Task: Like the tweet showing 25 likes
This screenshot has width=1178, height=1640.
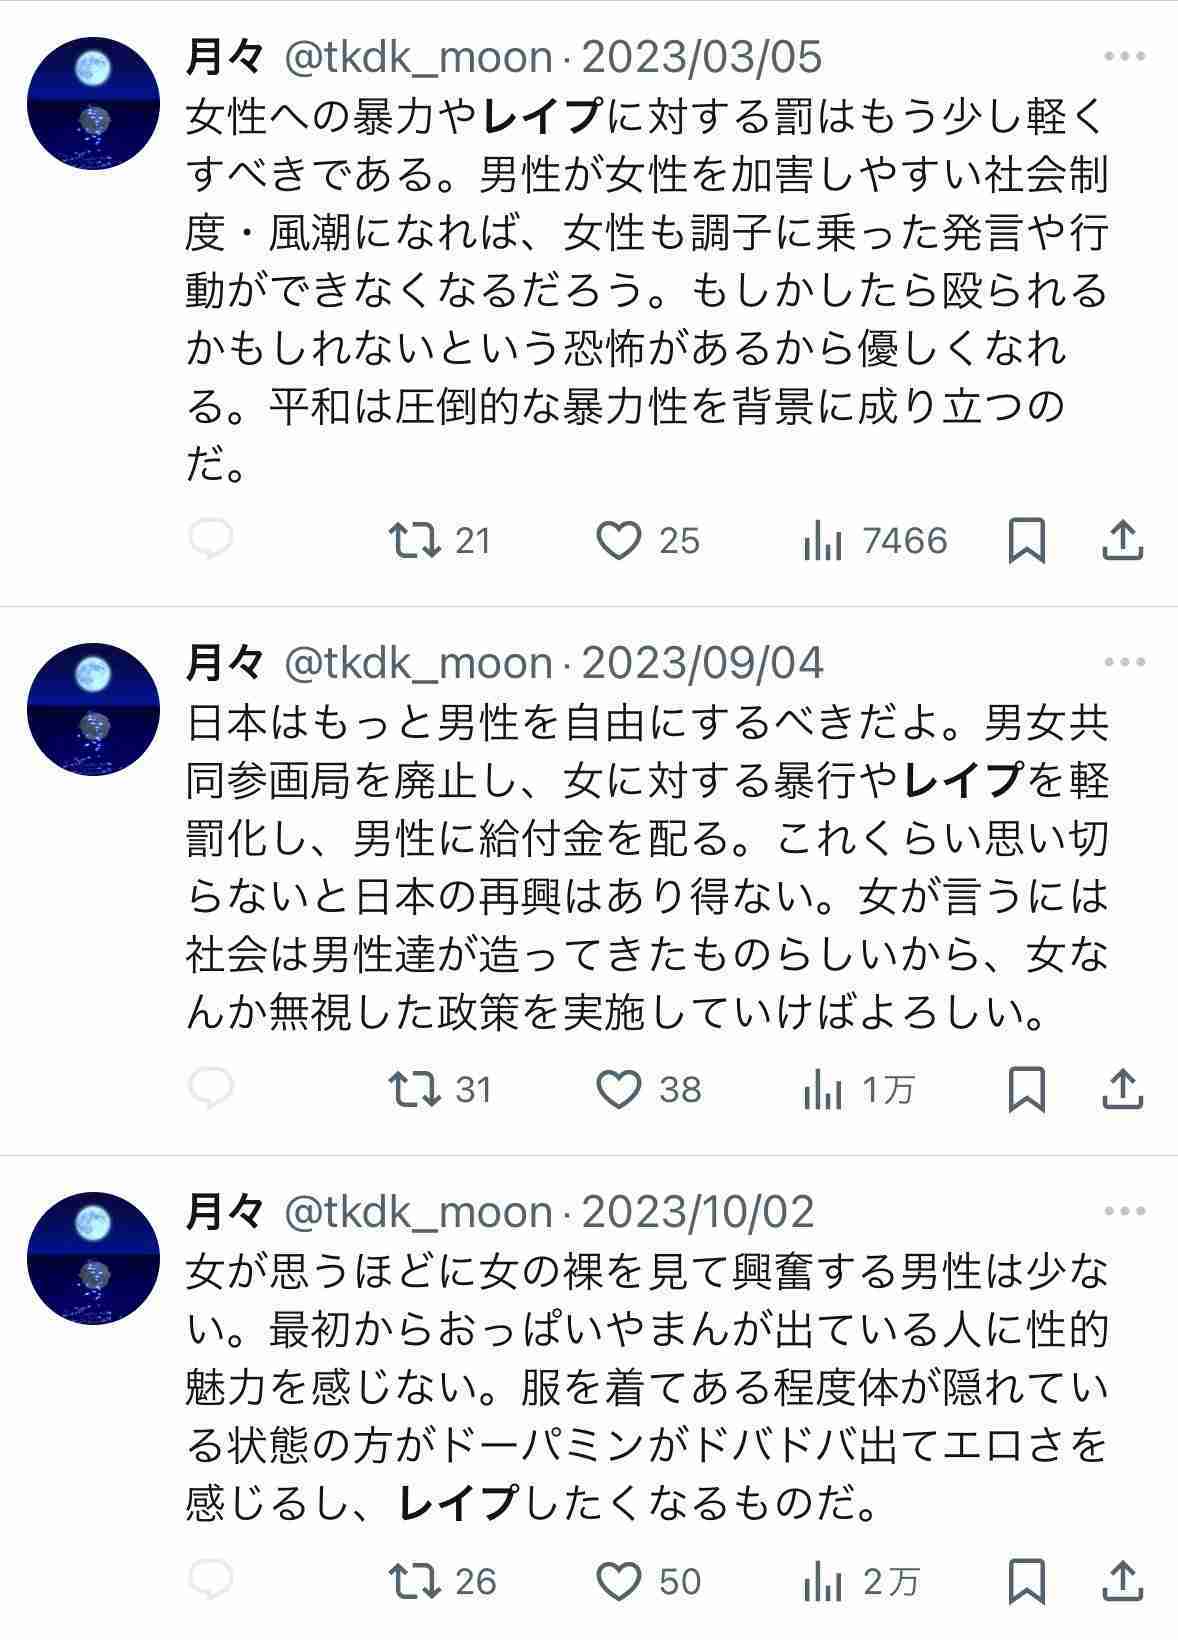Action: [x=648, y=541]
